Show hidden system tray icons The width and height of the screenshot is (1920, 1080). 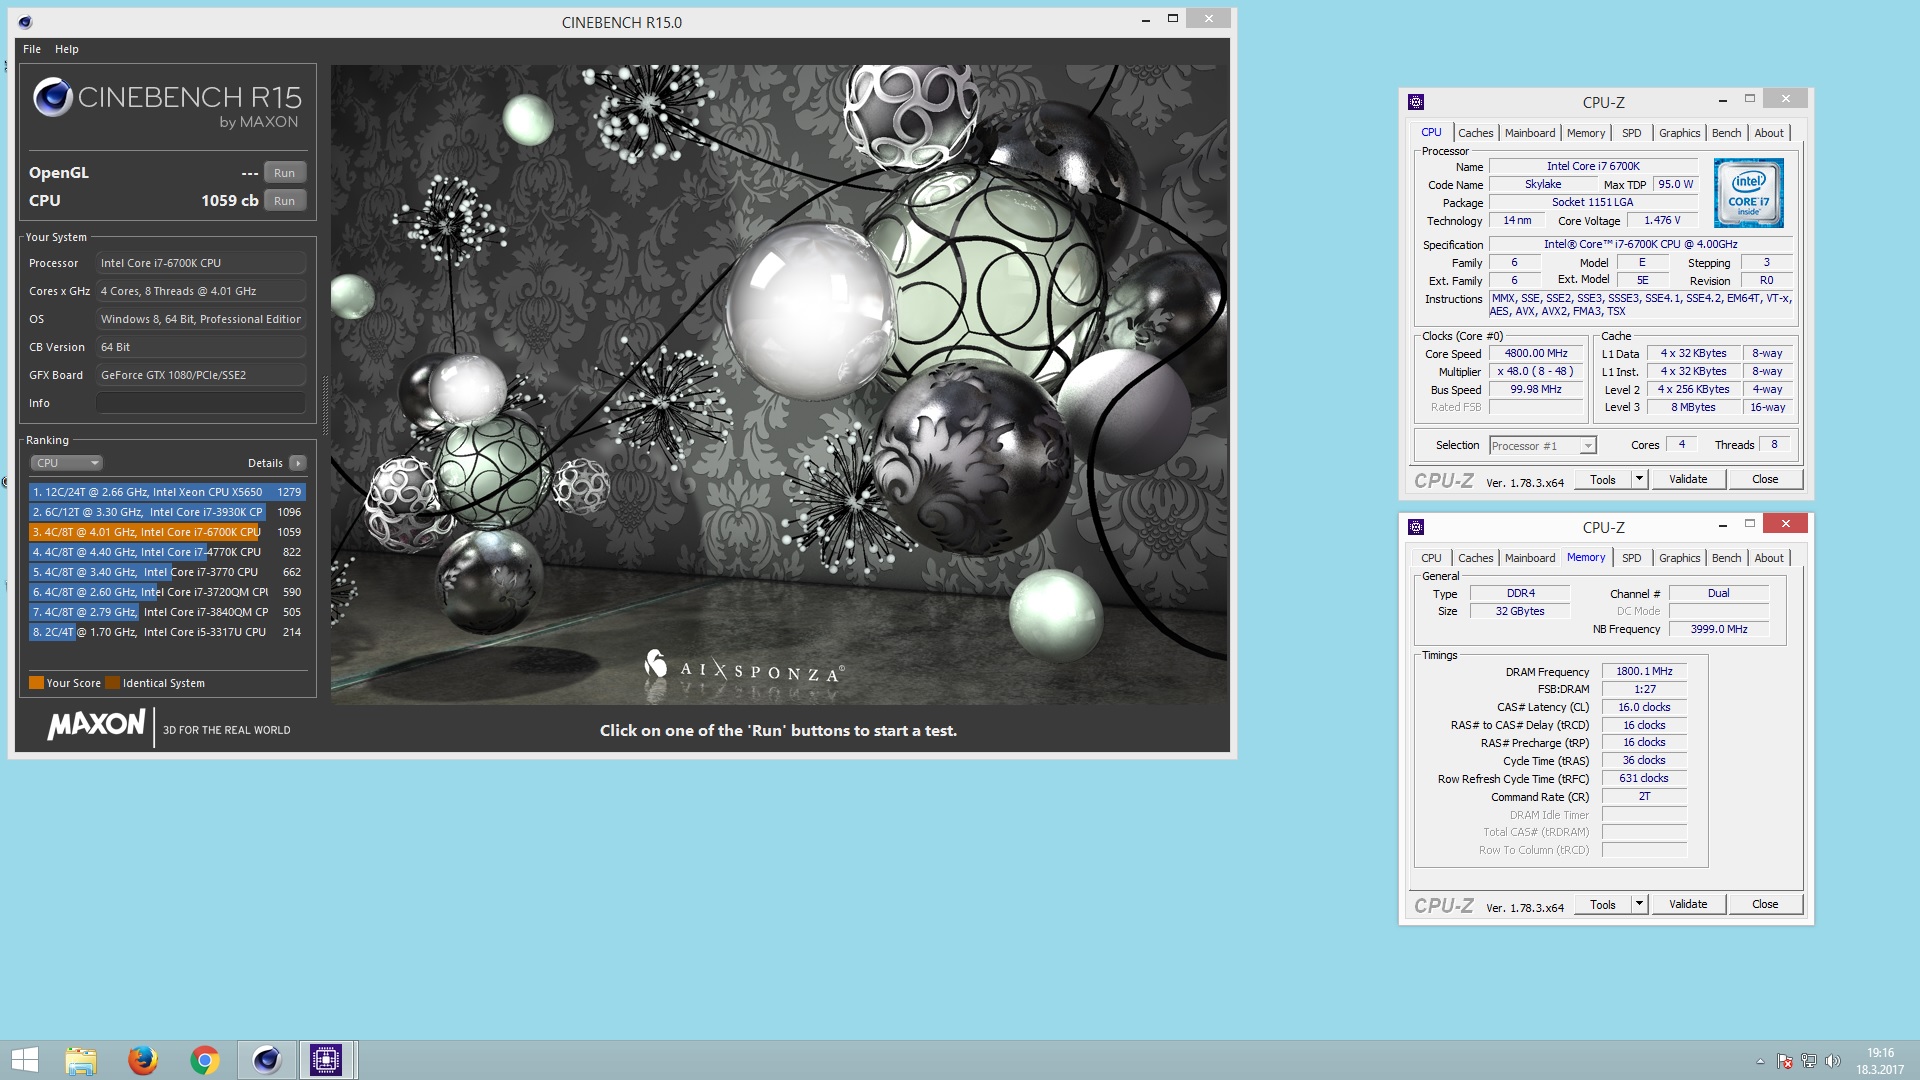pos(1760,1061)
